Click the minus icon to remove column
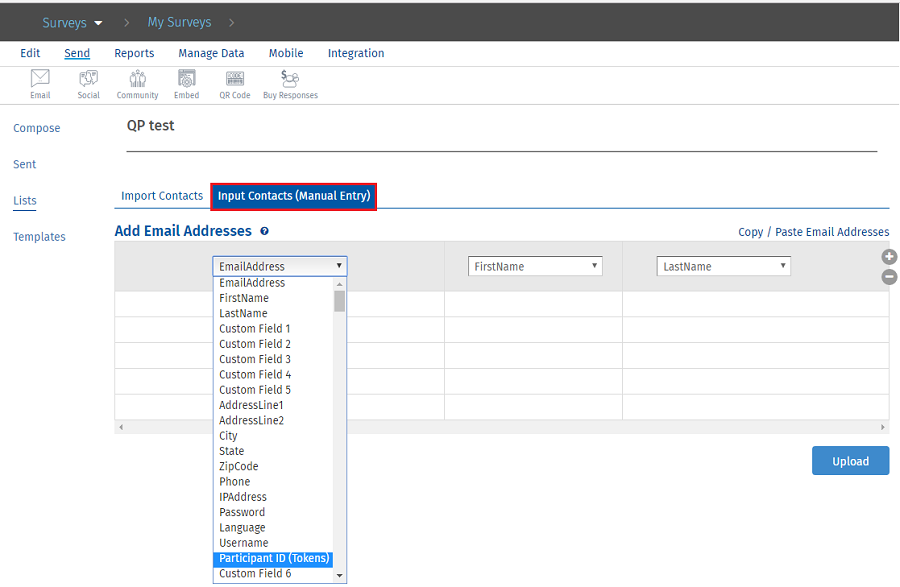This screenshot has width=900, height=587. (x=889, y=277)
